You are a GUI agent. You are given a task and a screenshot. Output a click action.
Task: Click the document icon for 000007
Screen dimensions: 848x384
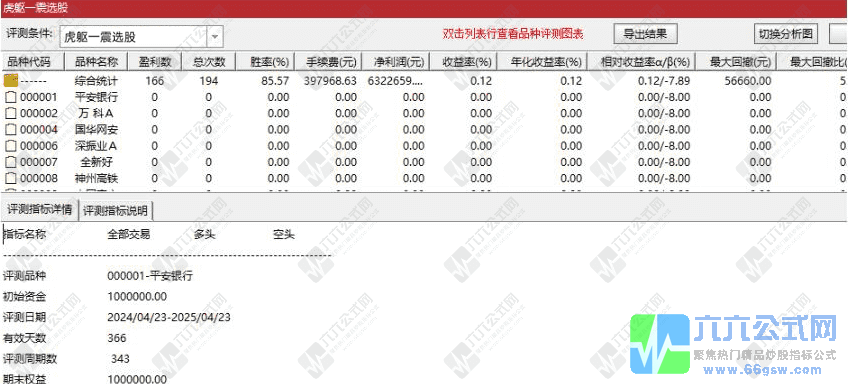click(11, 162)
